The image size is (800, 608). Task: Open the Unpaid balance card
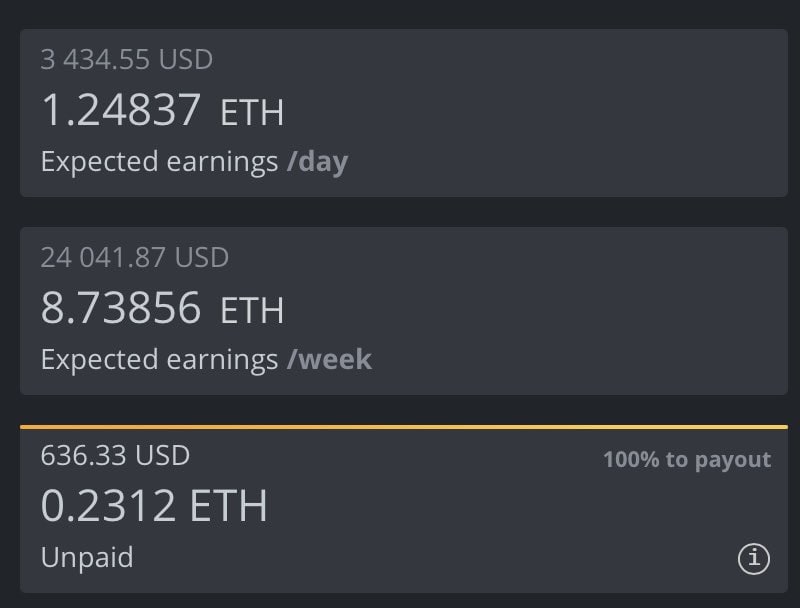coord(404,509)
